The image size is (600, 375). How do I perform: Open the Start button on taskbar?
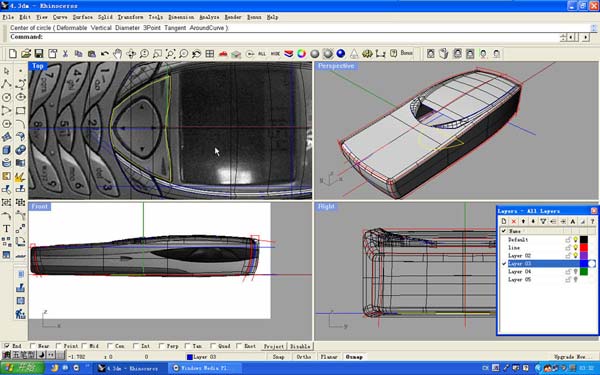click(x=23, y=368)
